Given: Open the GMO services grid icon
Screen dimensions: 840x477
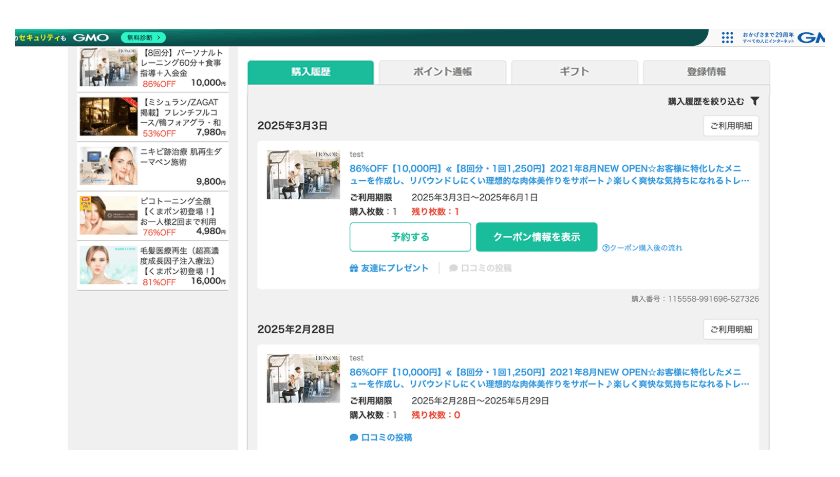Looking at the screenshot, I should click(727, 38).
